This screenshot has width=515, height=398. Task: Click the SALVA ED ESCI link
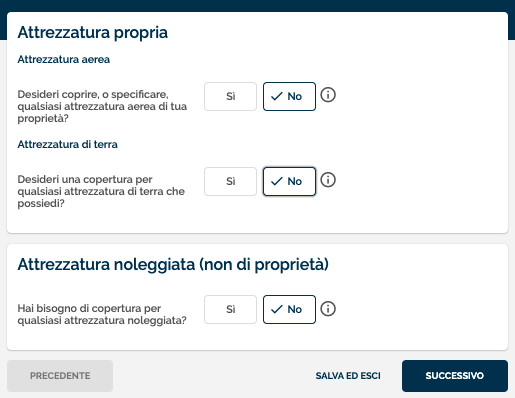click(x=348, y=376)
